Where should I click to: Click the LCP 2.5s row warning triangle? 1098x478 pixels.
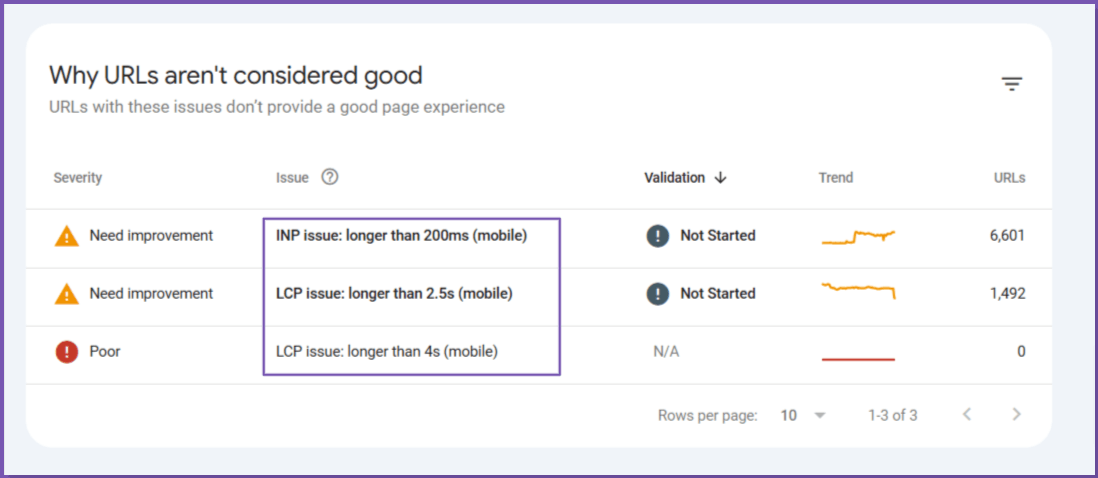[67, 294]
